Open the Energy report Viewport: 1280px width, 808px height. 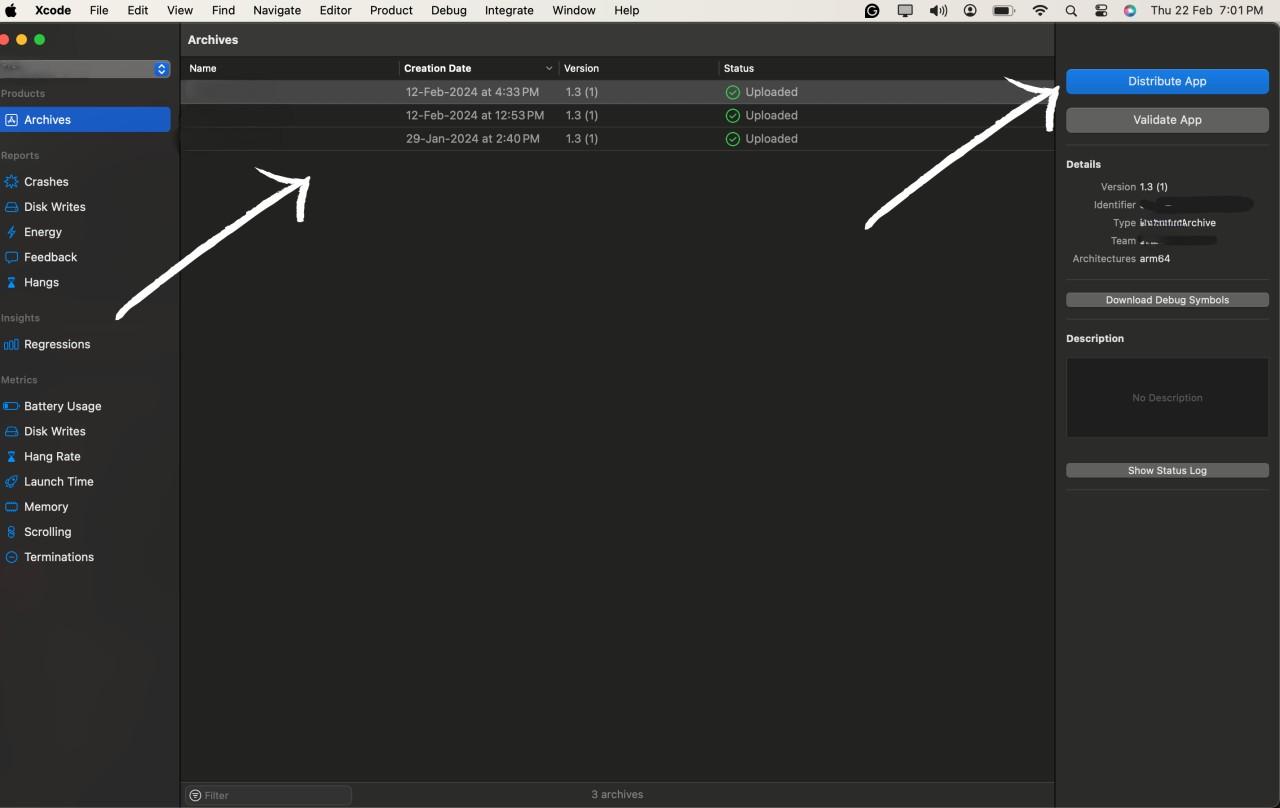42,232
